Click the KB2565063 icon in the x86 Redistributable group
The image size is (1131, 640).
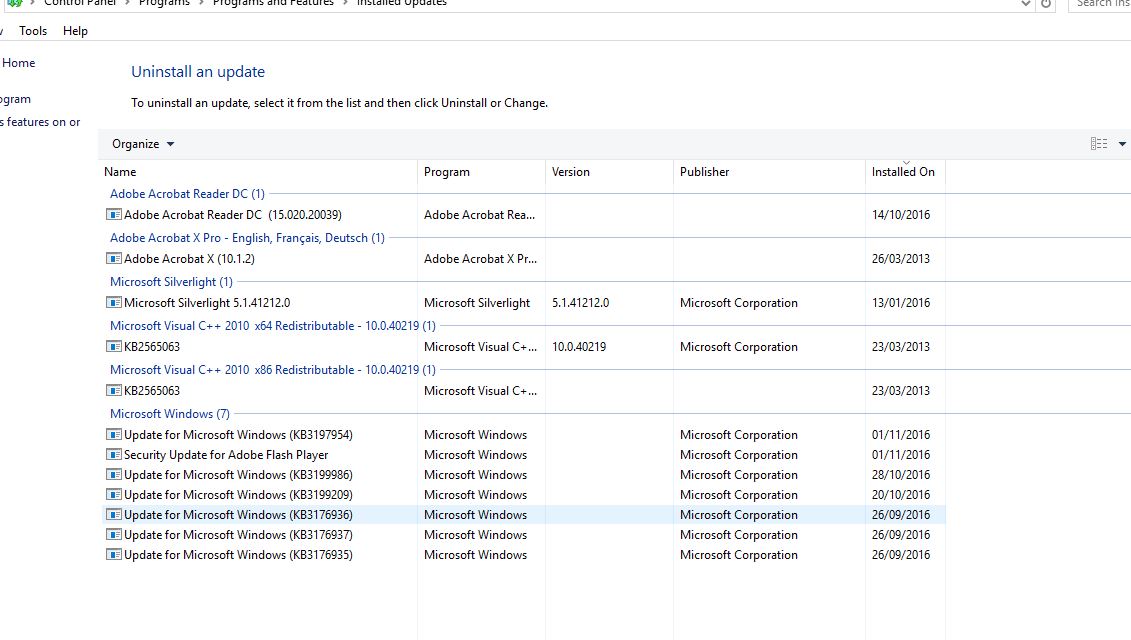(x=113, y=390)
